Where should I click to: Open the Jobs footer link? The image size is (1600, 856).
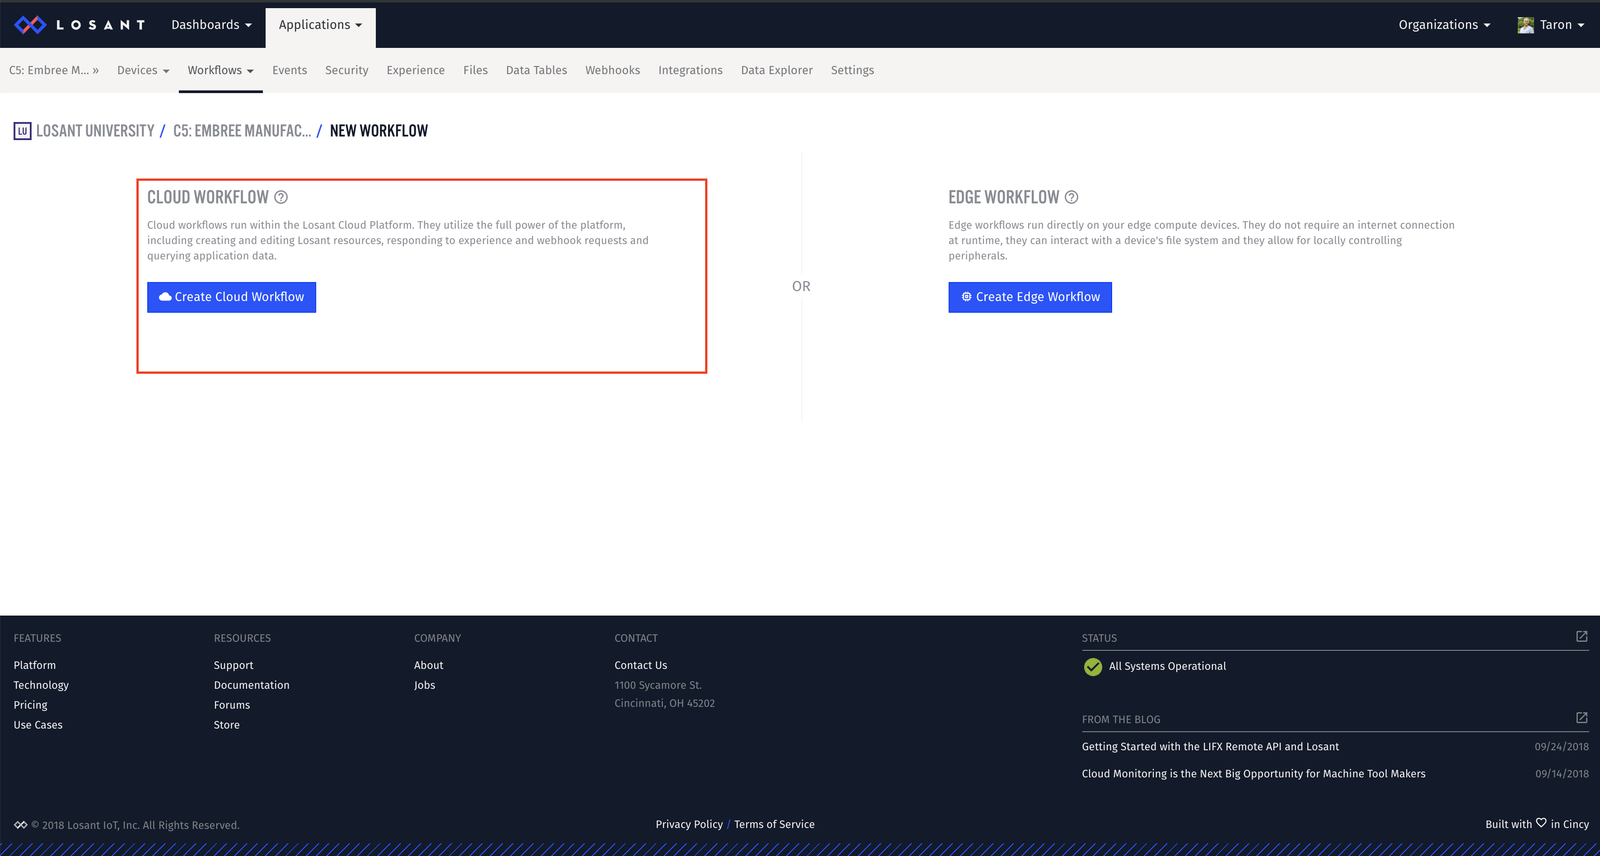click(x=424, y=685)
